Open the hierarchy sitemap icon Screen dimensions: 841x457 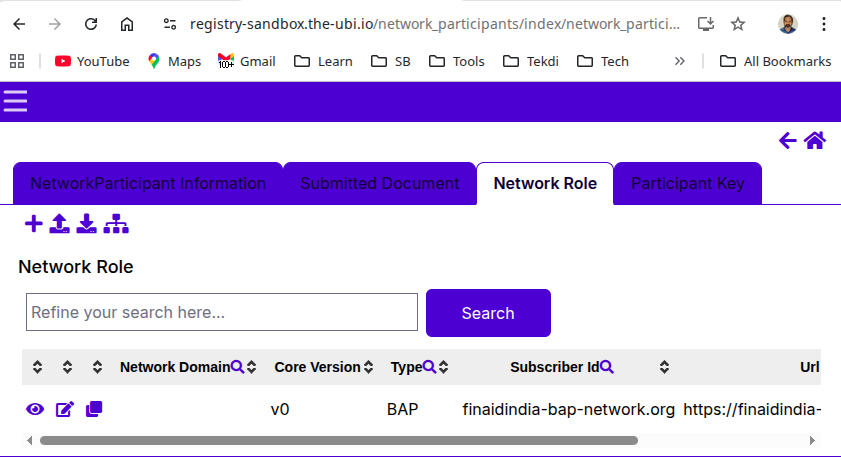(116, 224)
